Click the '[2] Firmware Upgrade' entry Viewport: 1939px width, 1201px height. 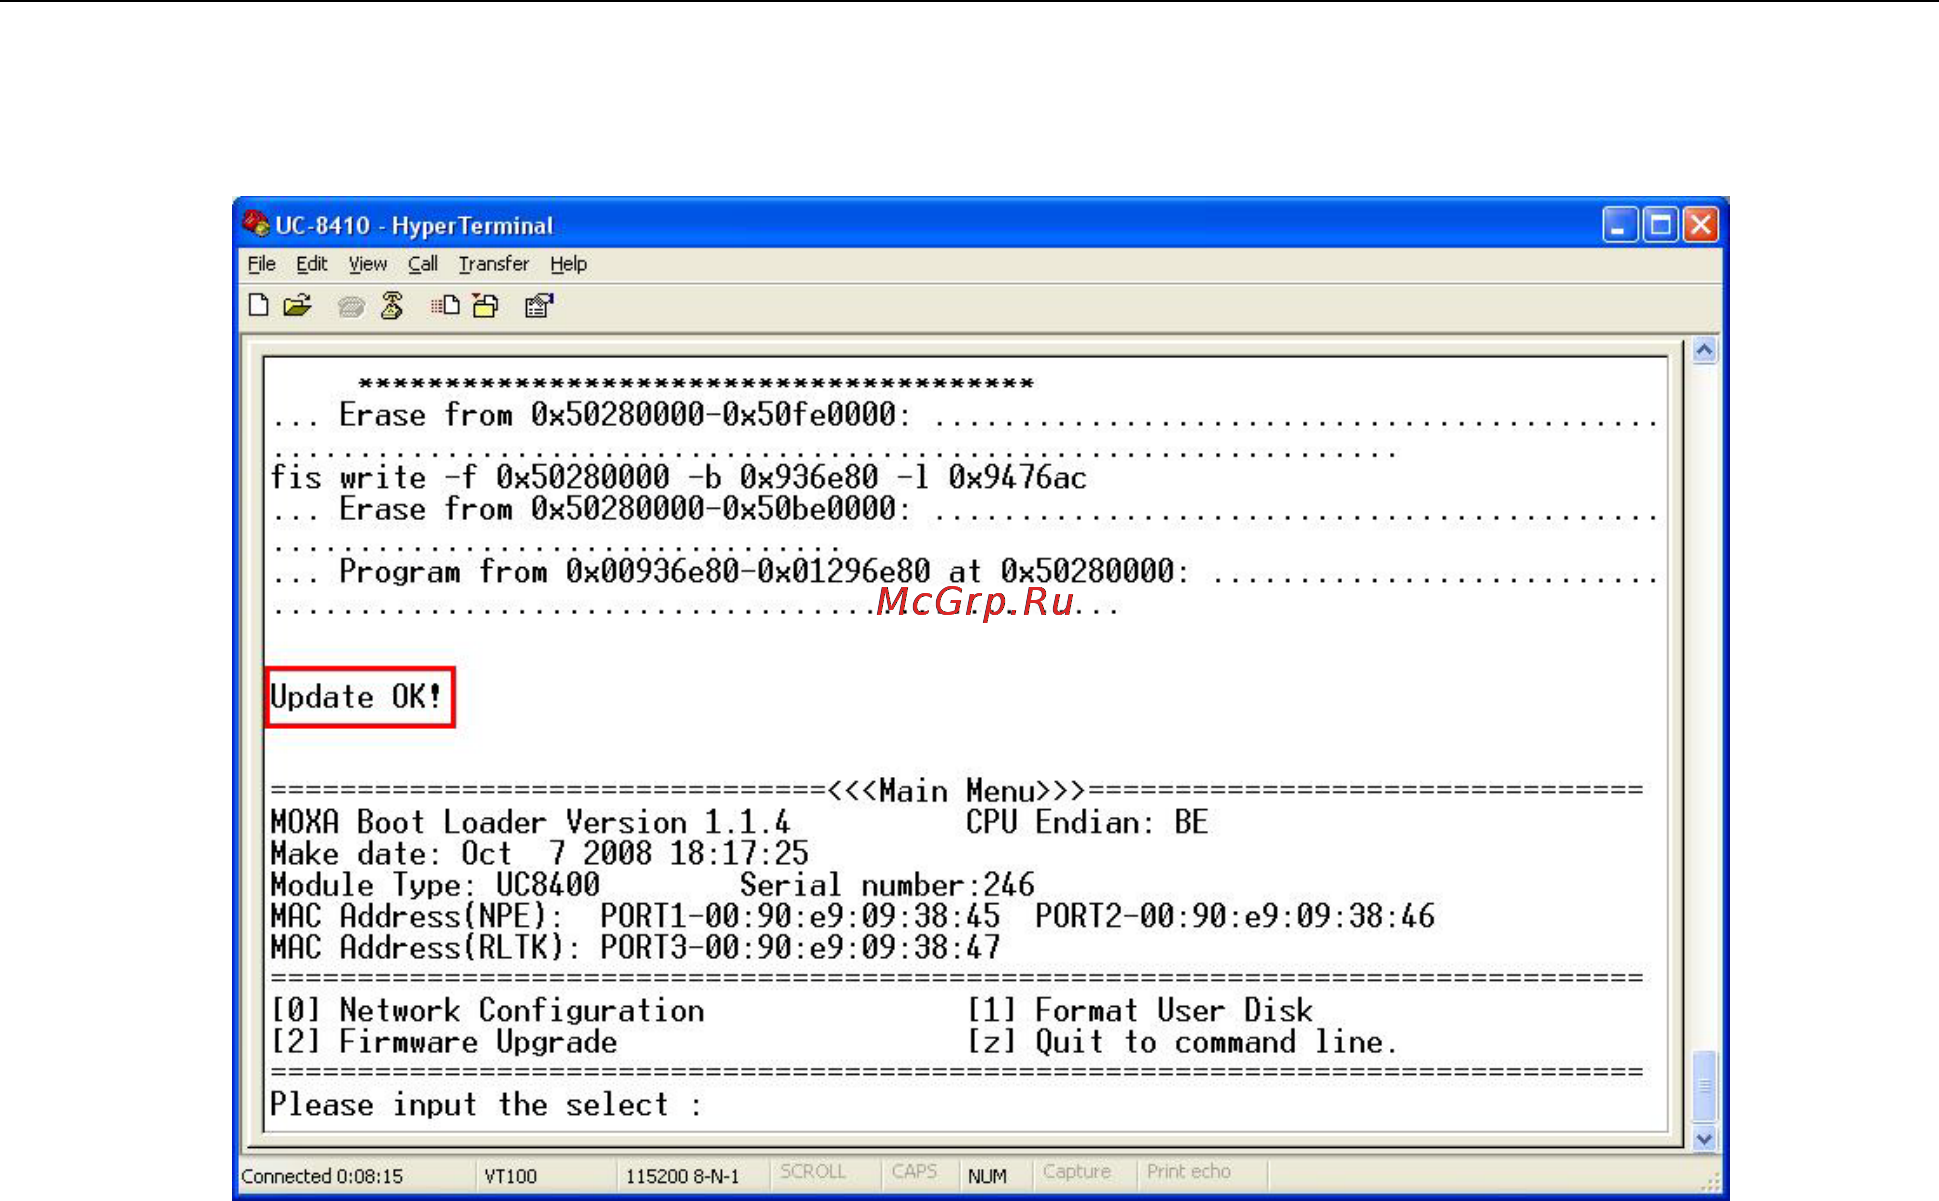[444, 1042]
